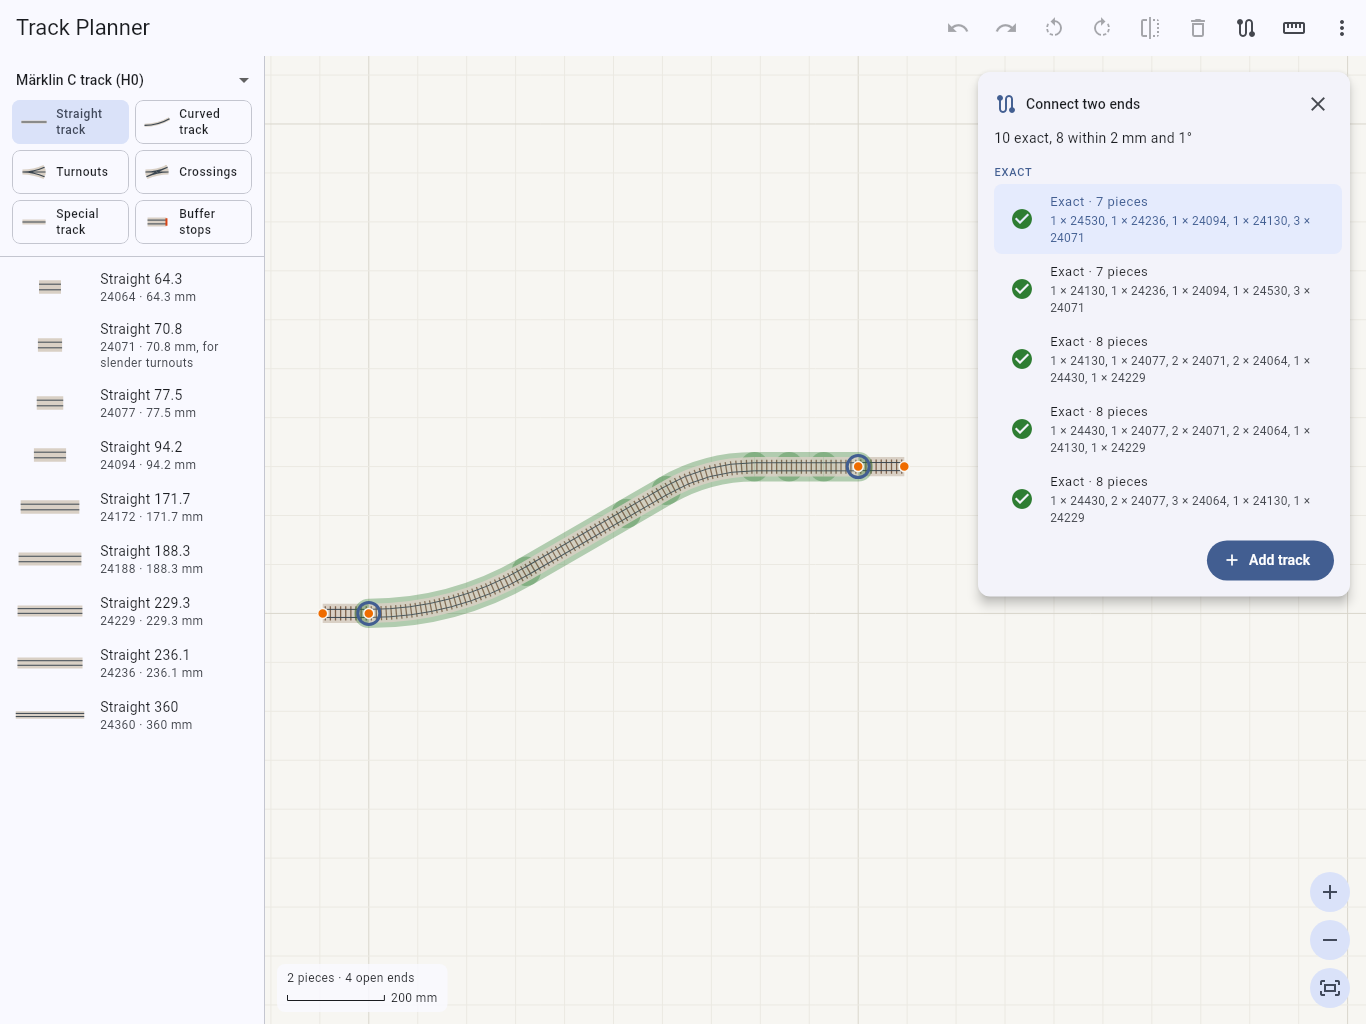Click the orange open end at far right

click(x=904, y=466)
